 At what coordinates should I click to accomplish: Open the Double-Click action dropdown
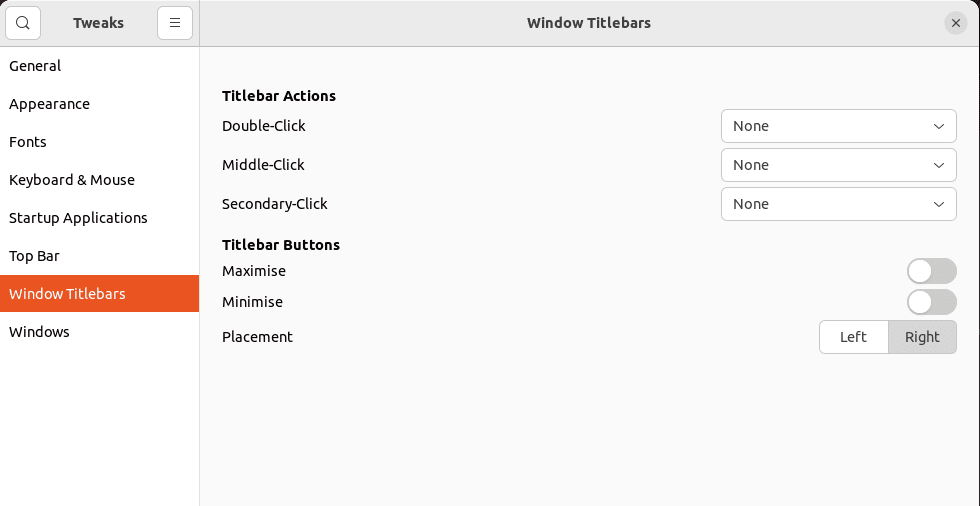coord(838,126)
